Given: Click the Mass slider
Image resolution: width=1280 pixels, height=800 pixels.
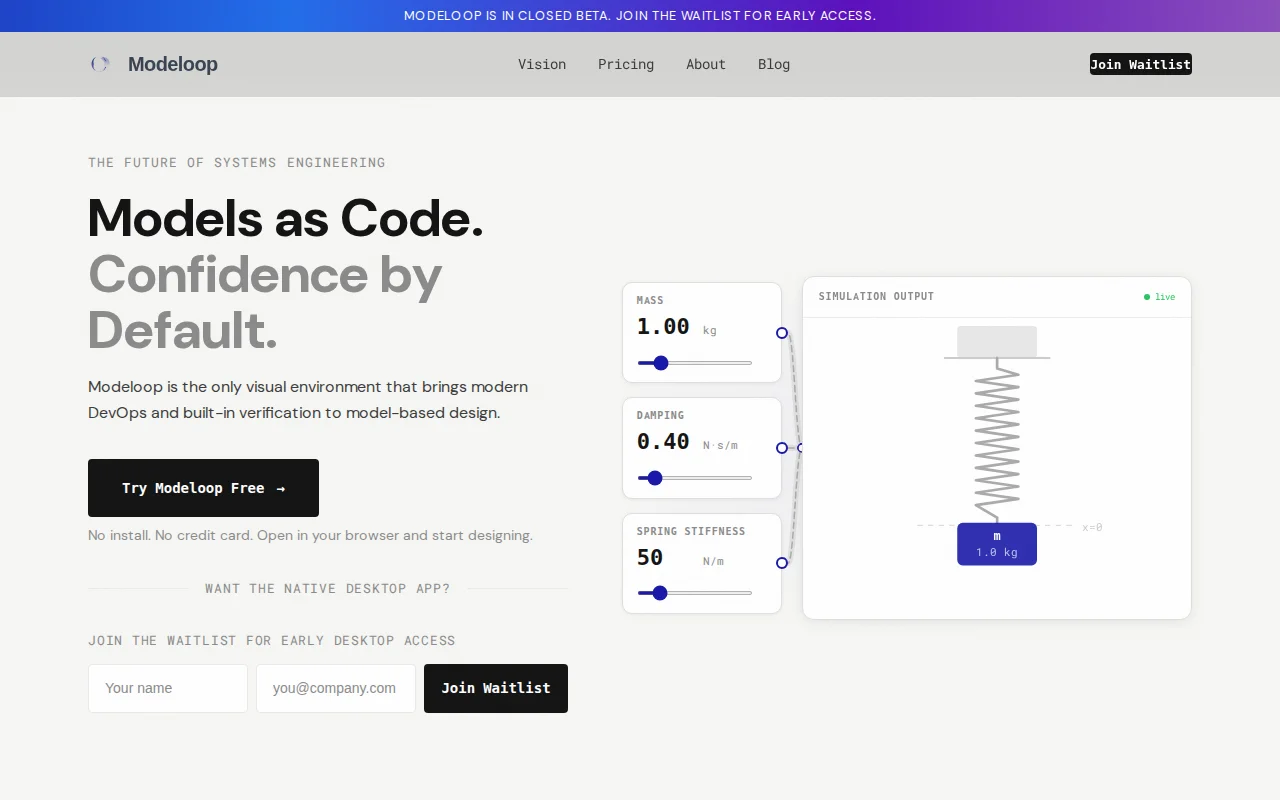Looking at the screenshot, I should [x=695, y=363].
